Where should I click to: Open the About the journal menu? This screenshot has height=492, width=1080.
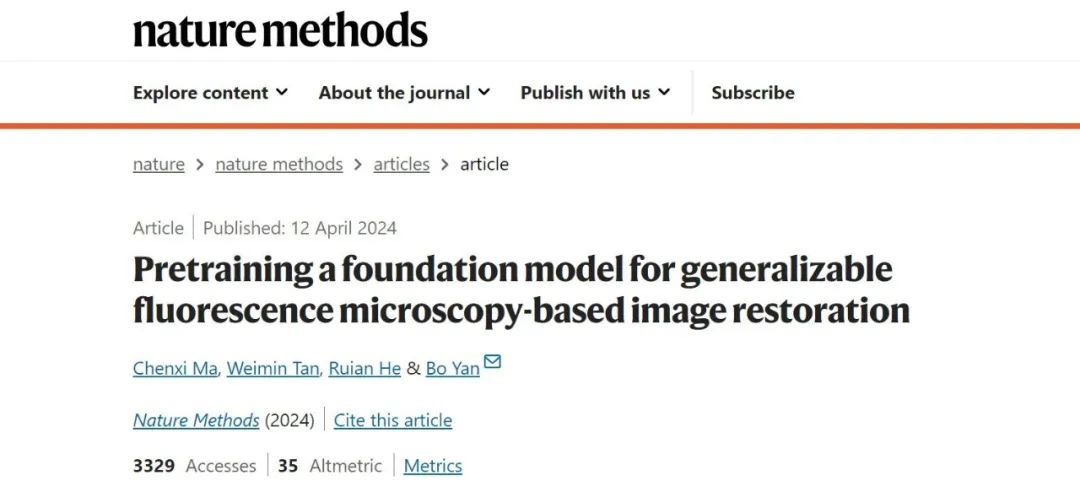point(404,92)
